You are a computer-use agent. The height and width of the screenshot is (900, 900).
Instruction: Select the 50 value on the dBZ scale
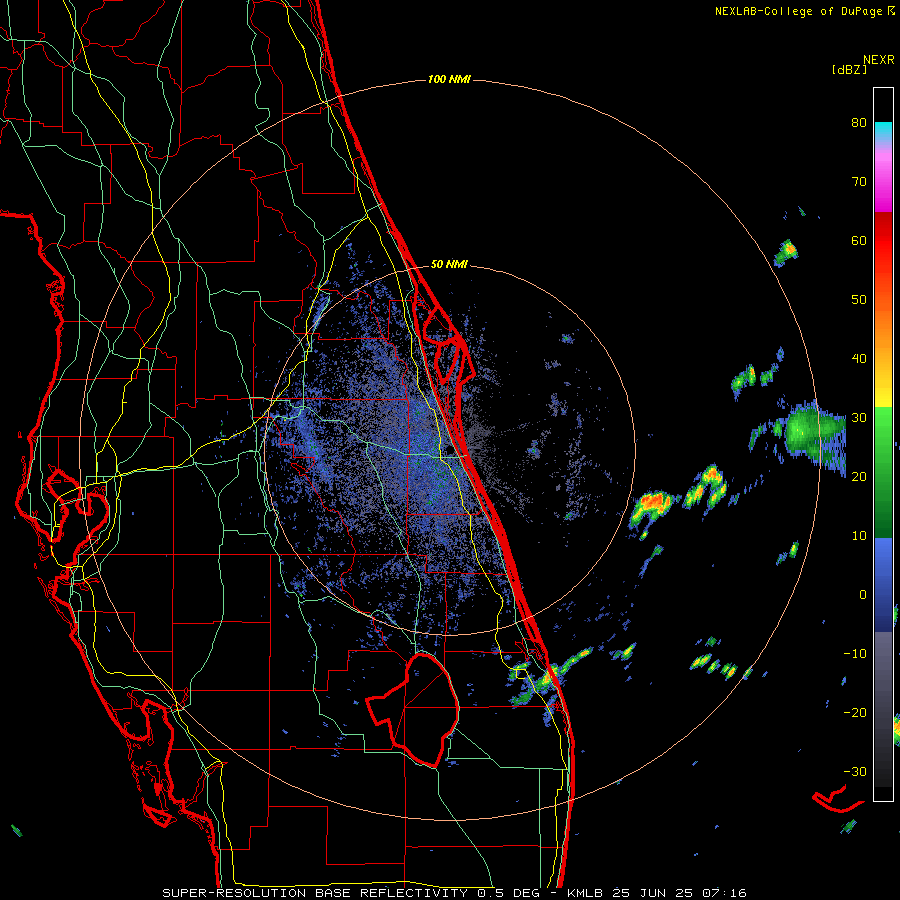click(x=859, y=300)
